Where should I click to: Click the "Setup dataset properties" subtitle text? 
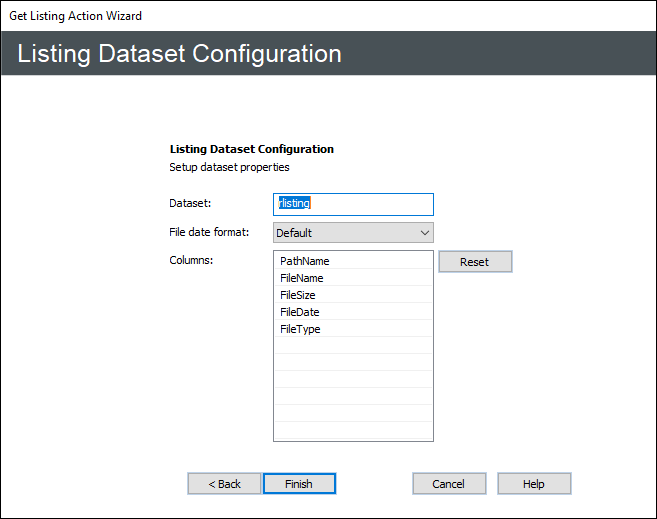[230, 167]
